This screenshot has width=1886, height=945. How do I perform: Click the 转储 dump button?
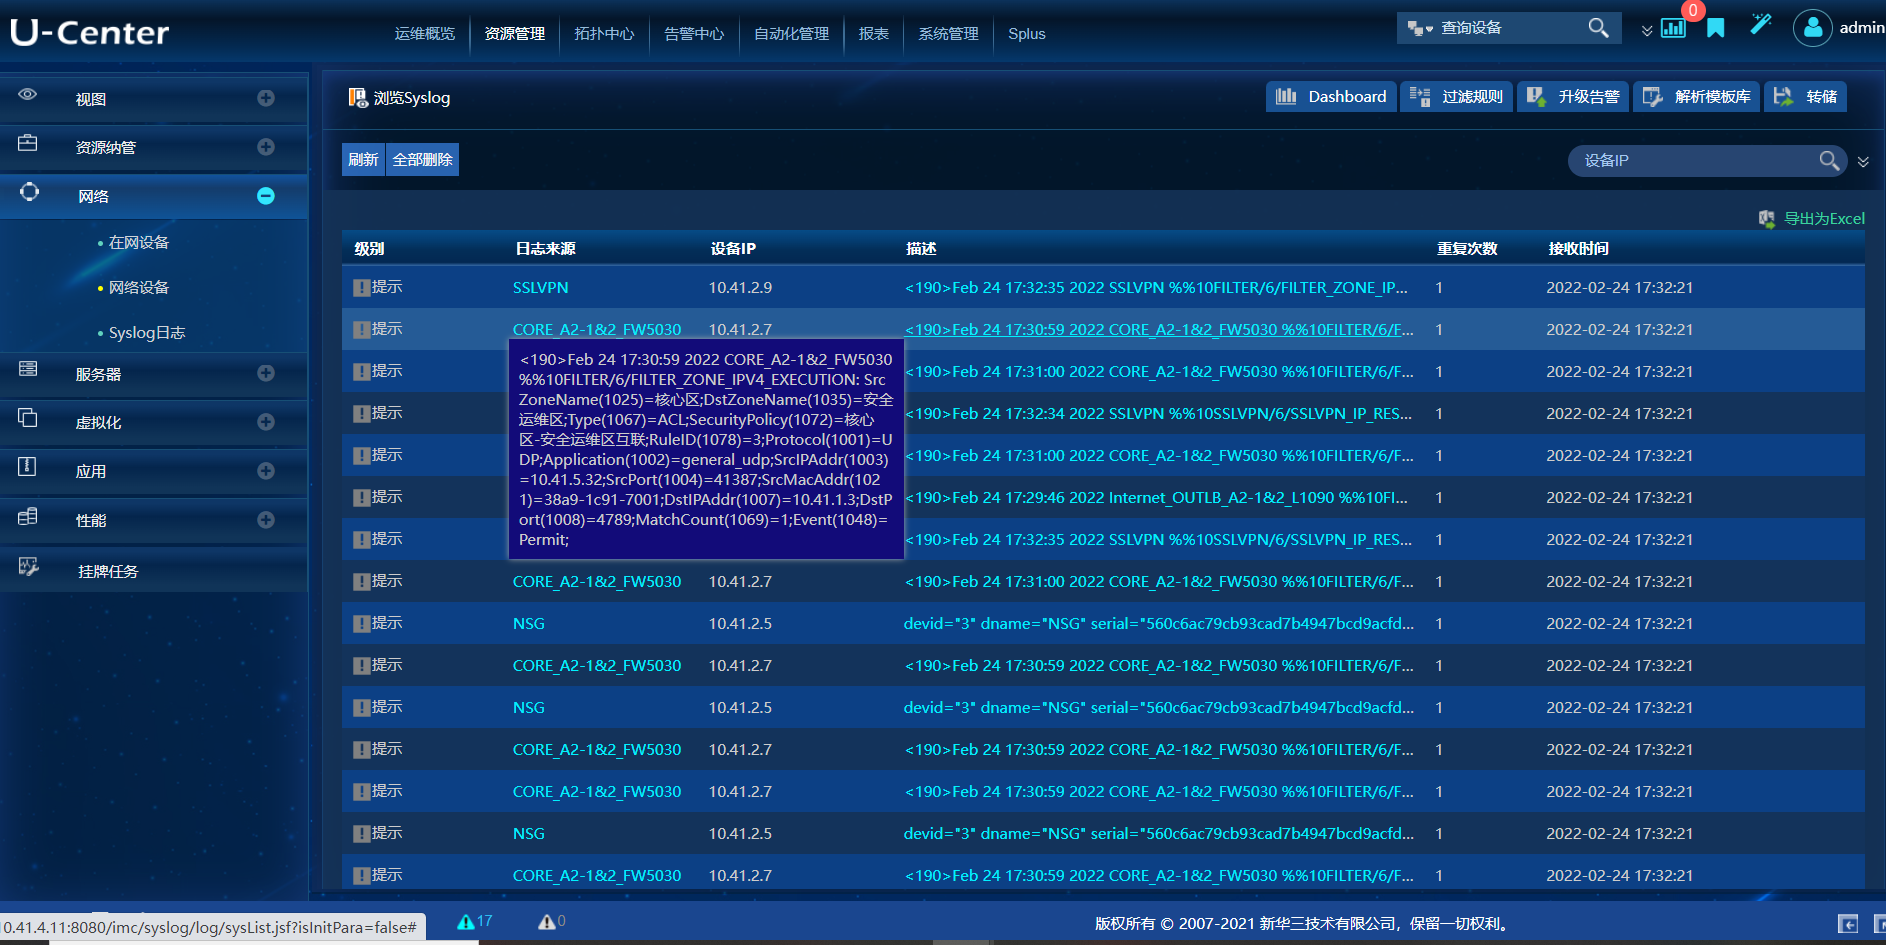coord(1805,97)
